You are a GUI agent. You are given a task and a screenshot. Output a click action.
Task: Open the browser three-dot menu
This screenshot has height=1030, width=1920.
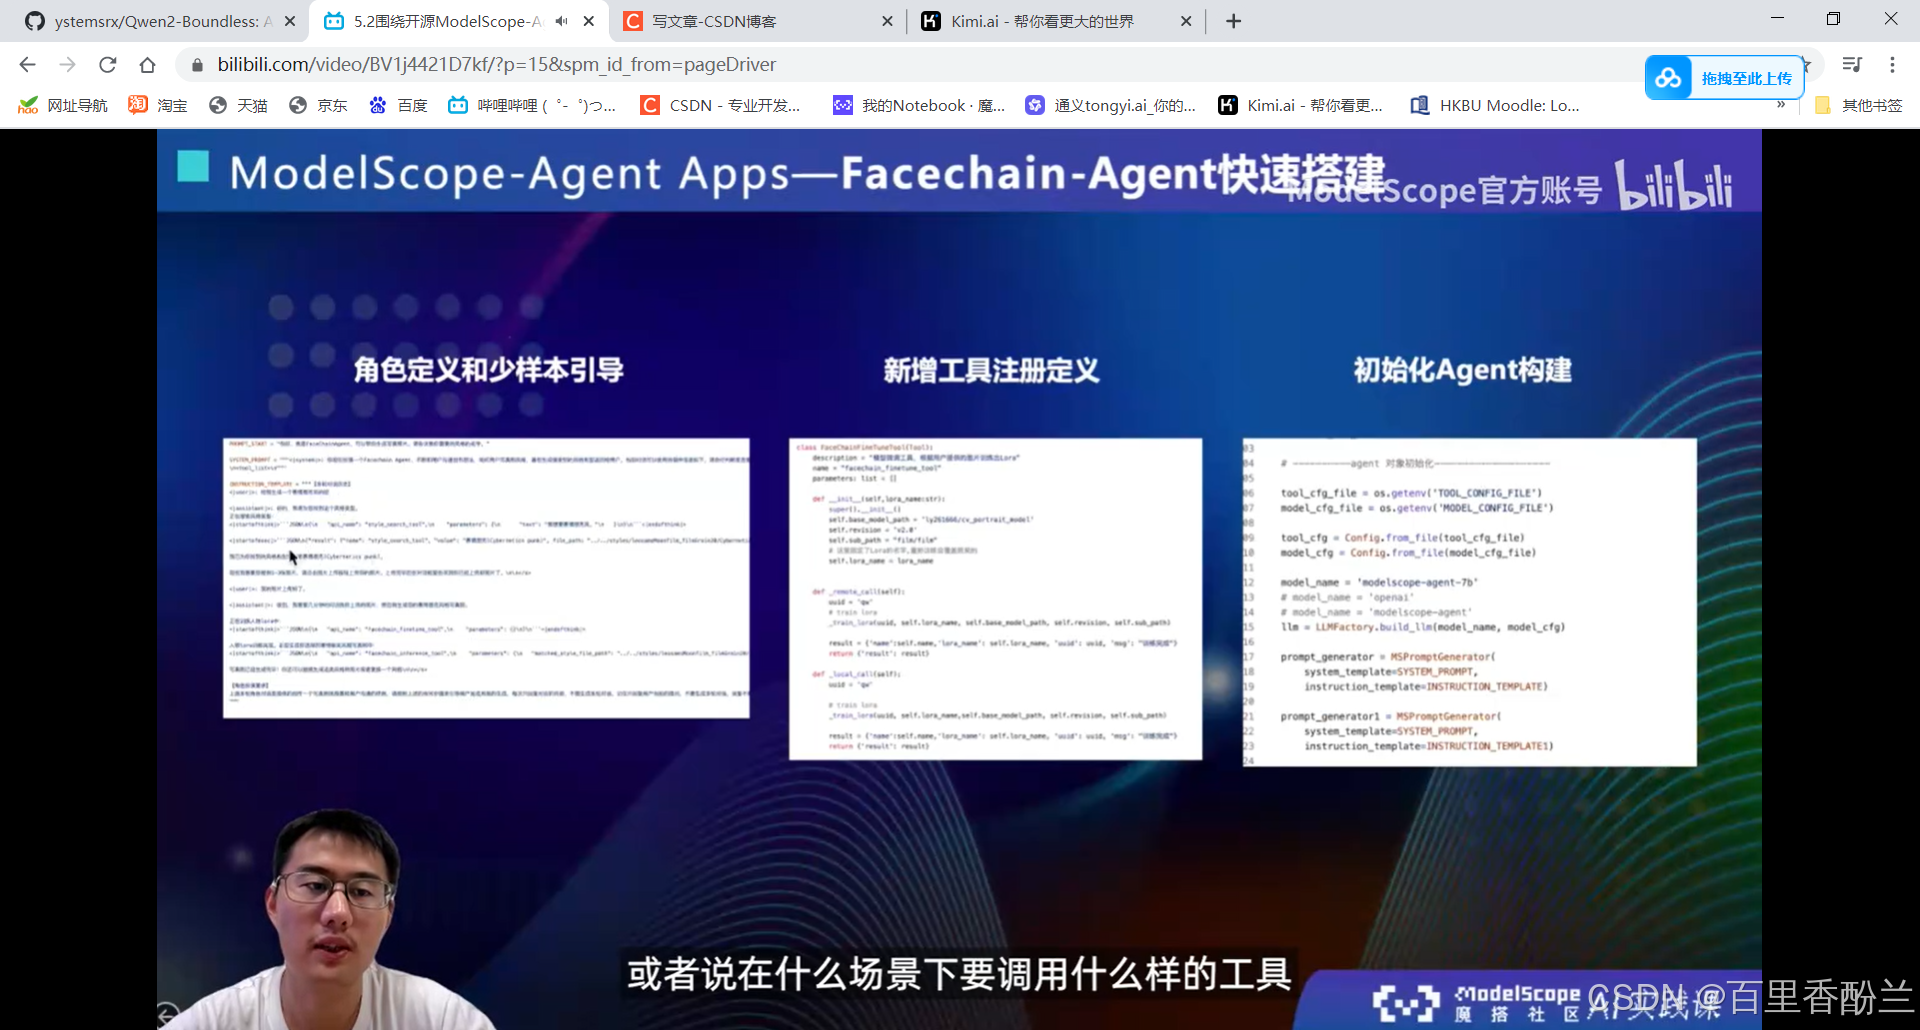(x=1892, y=65)
